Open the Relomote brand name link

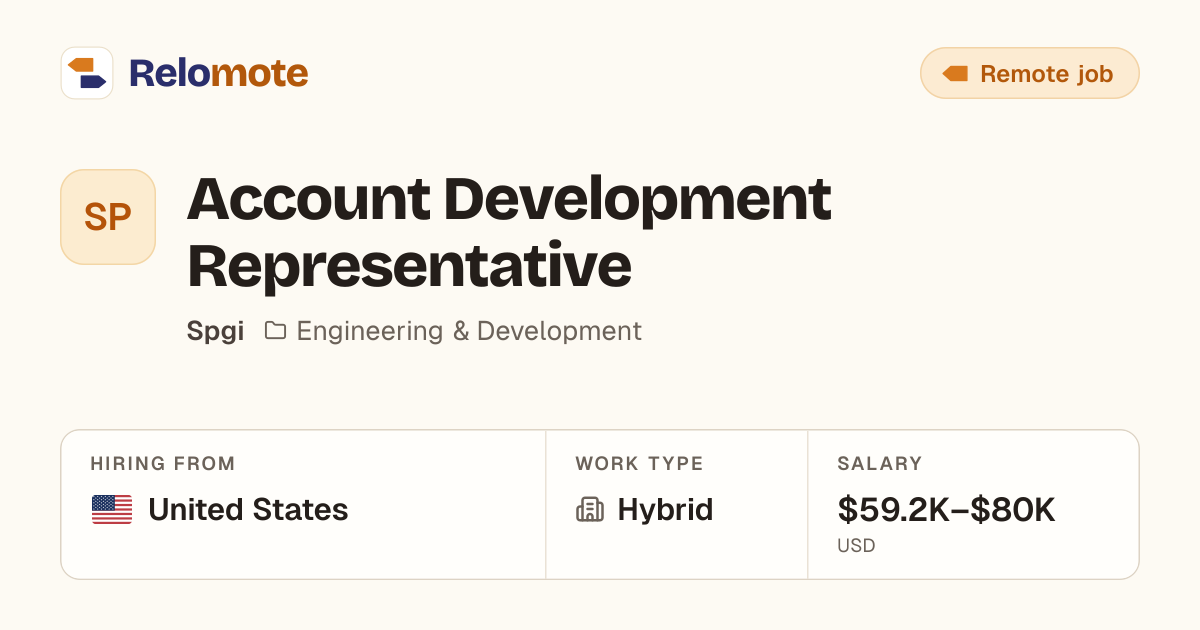pyautogui.click(x=218, y=73)
